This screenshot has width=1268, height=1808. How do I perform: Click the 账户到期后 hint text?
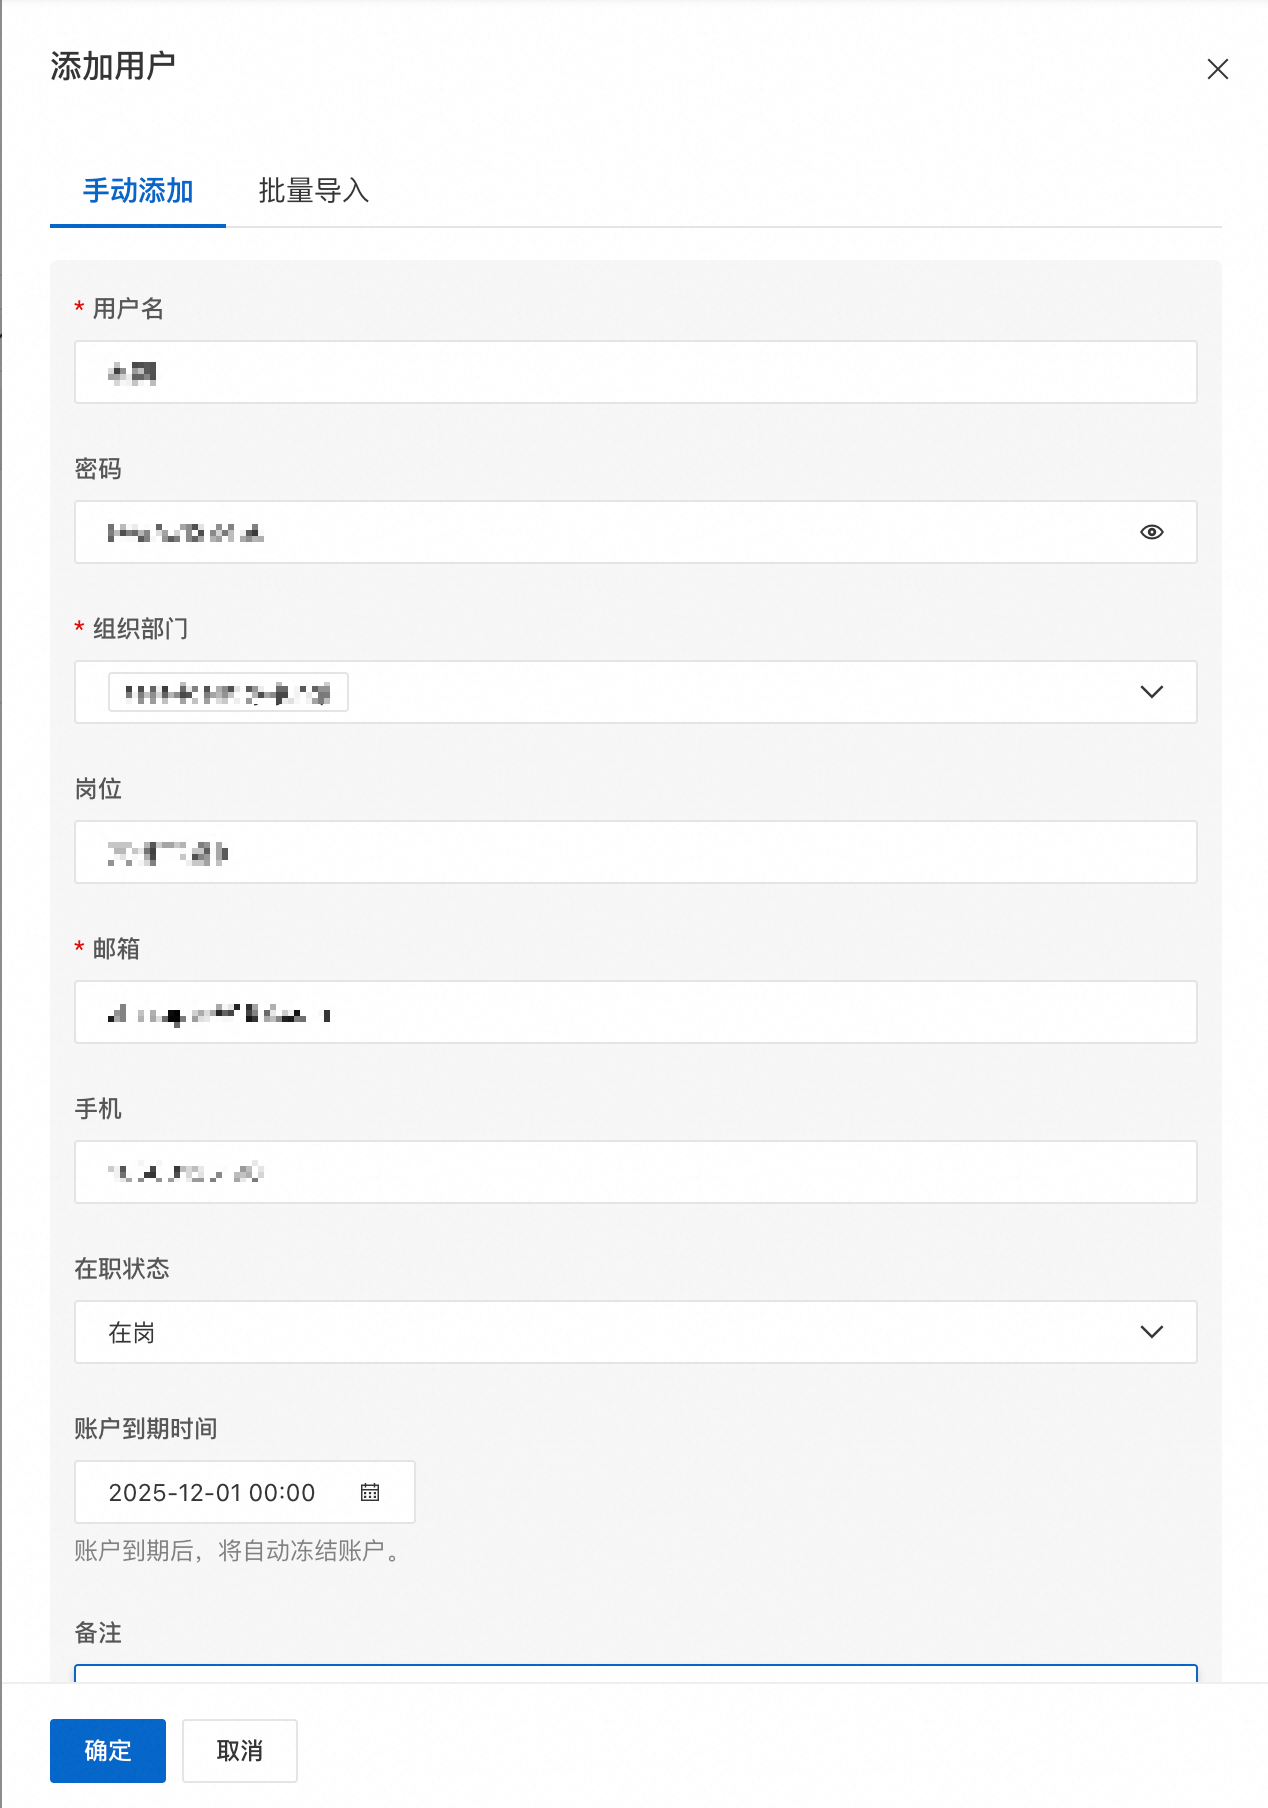238,1551
